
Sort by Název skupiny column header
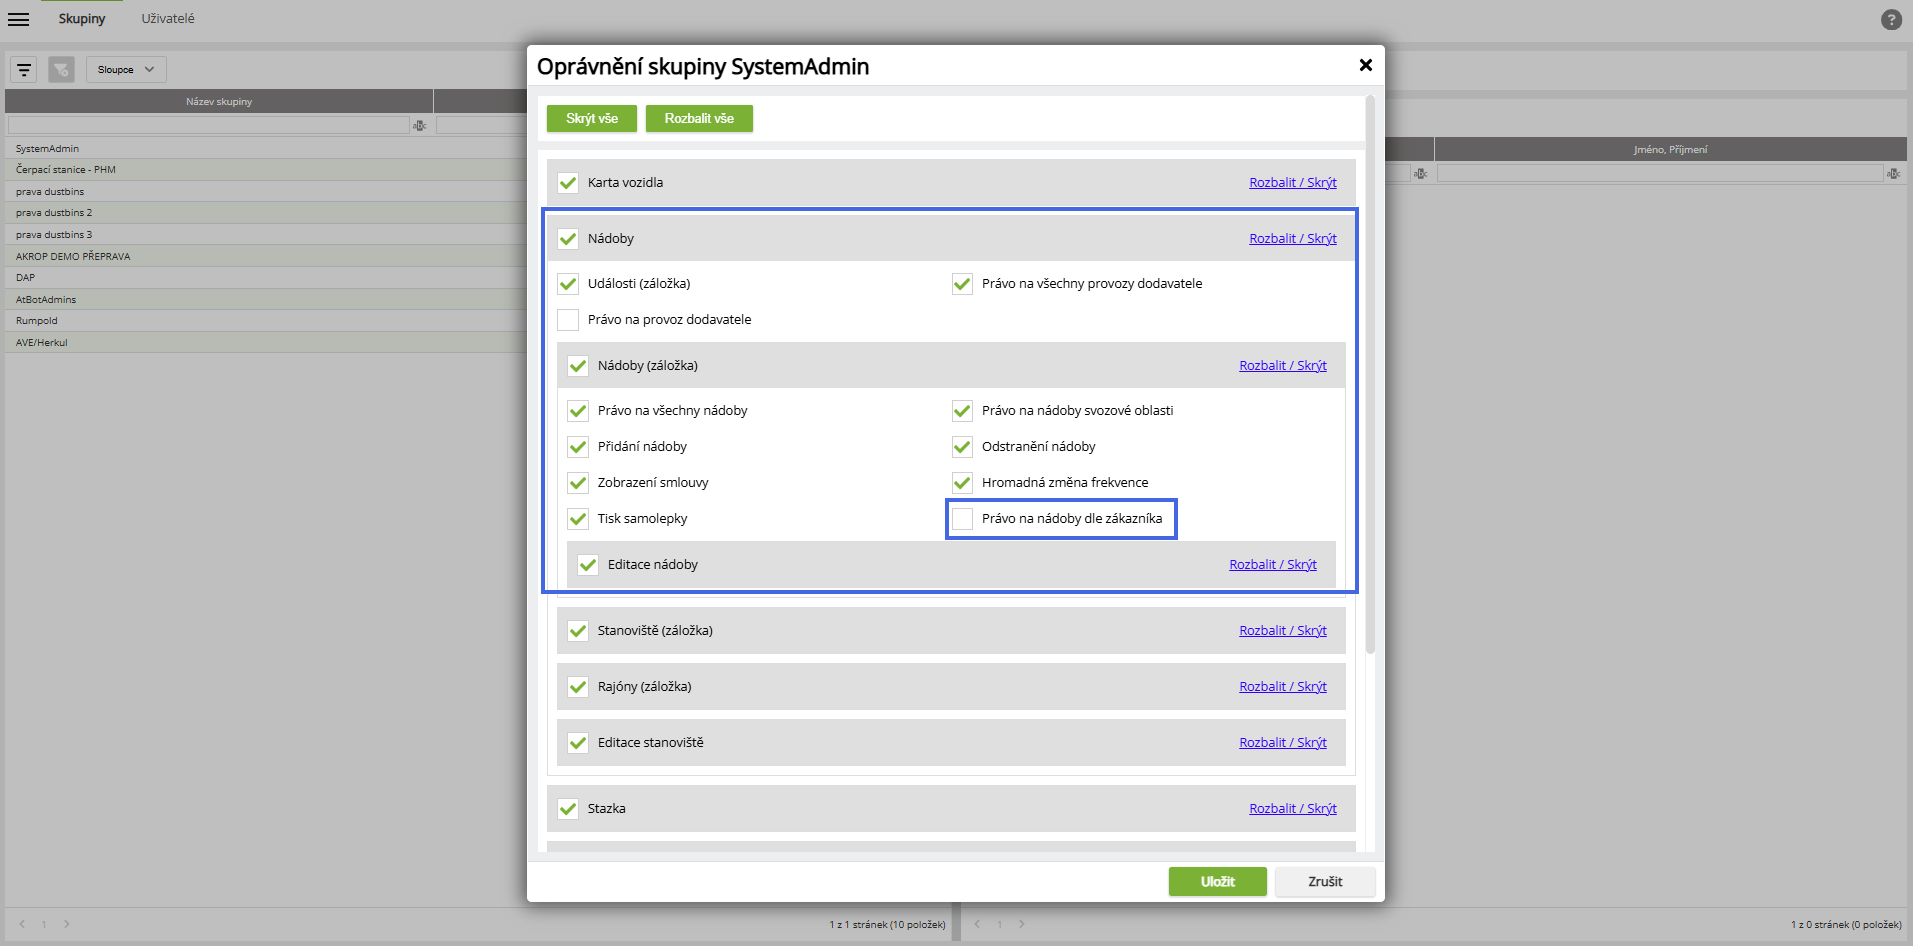(x=219, y=101)
